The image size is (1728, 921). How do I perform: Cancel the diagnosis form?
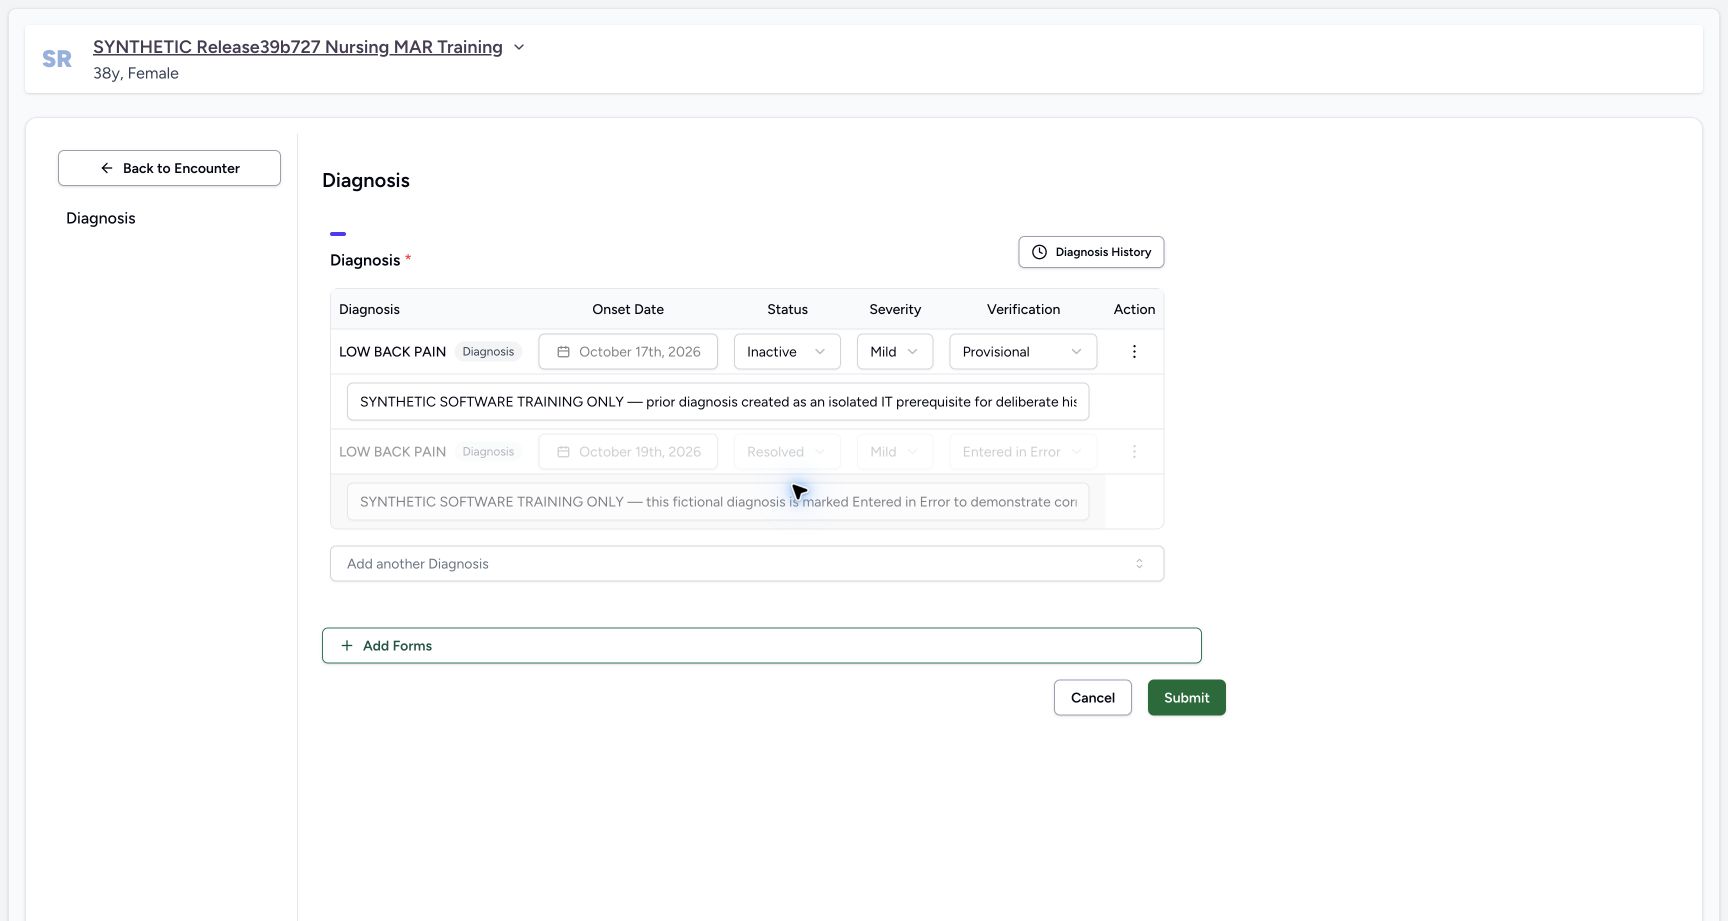pos(1093,698)
